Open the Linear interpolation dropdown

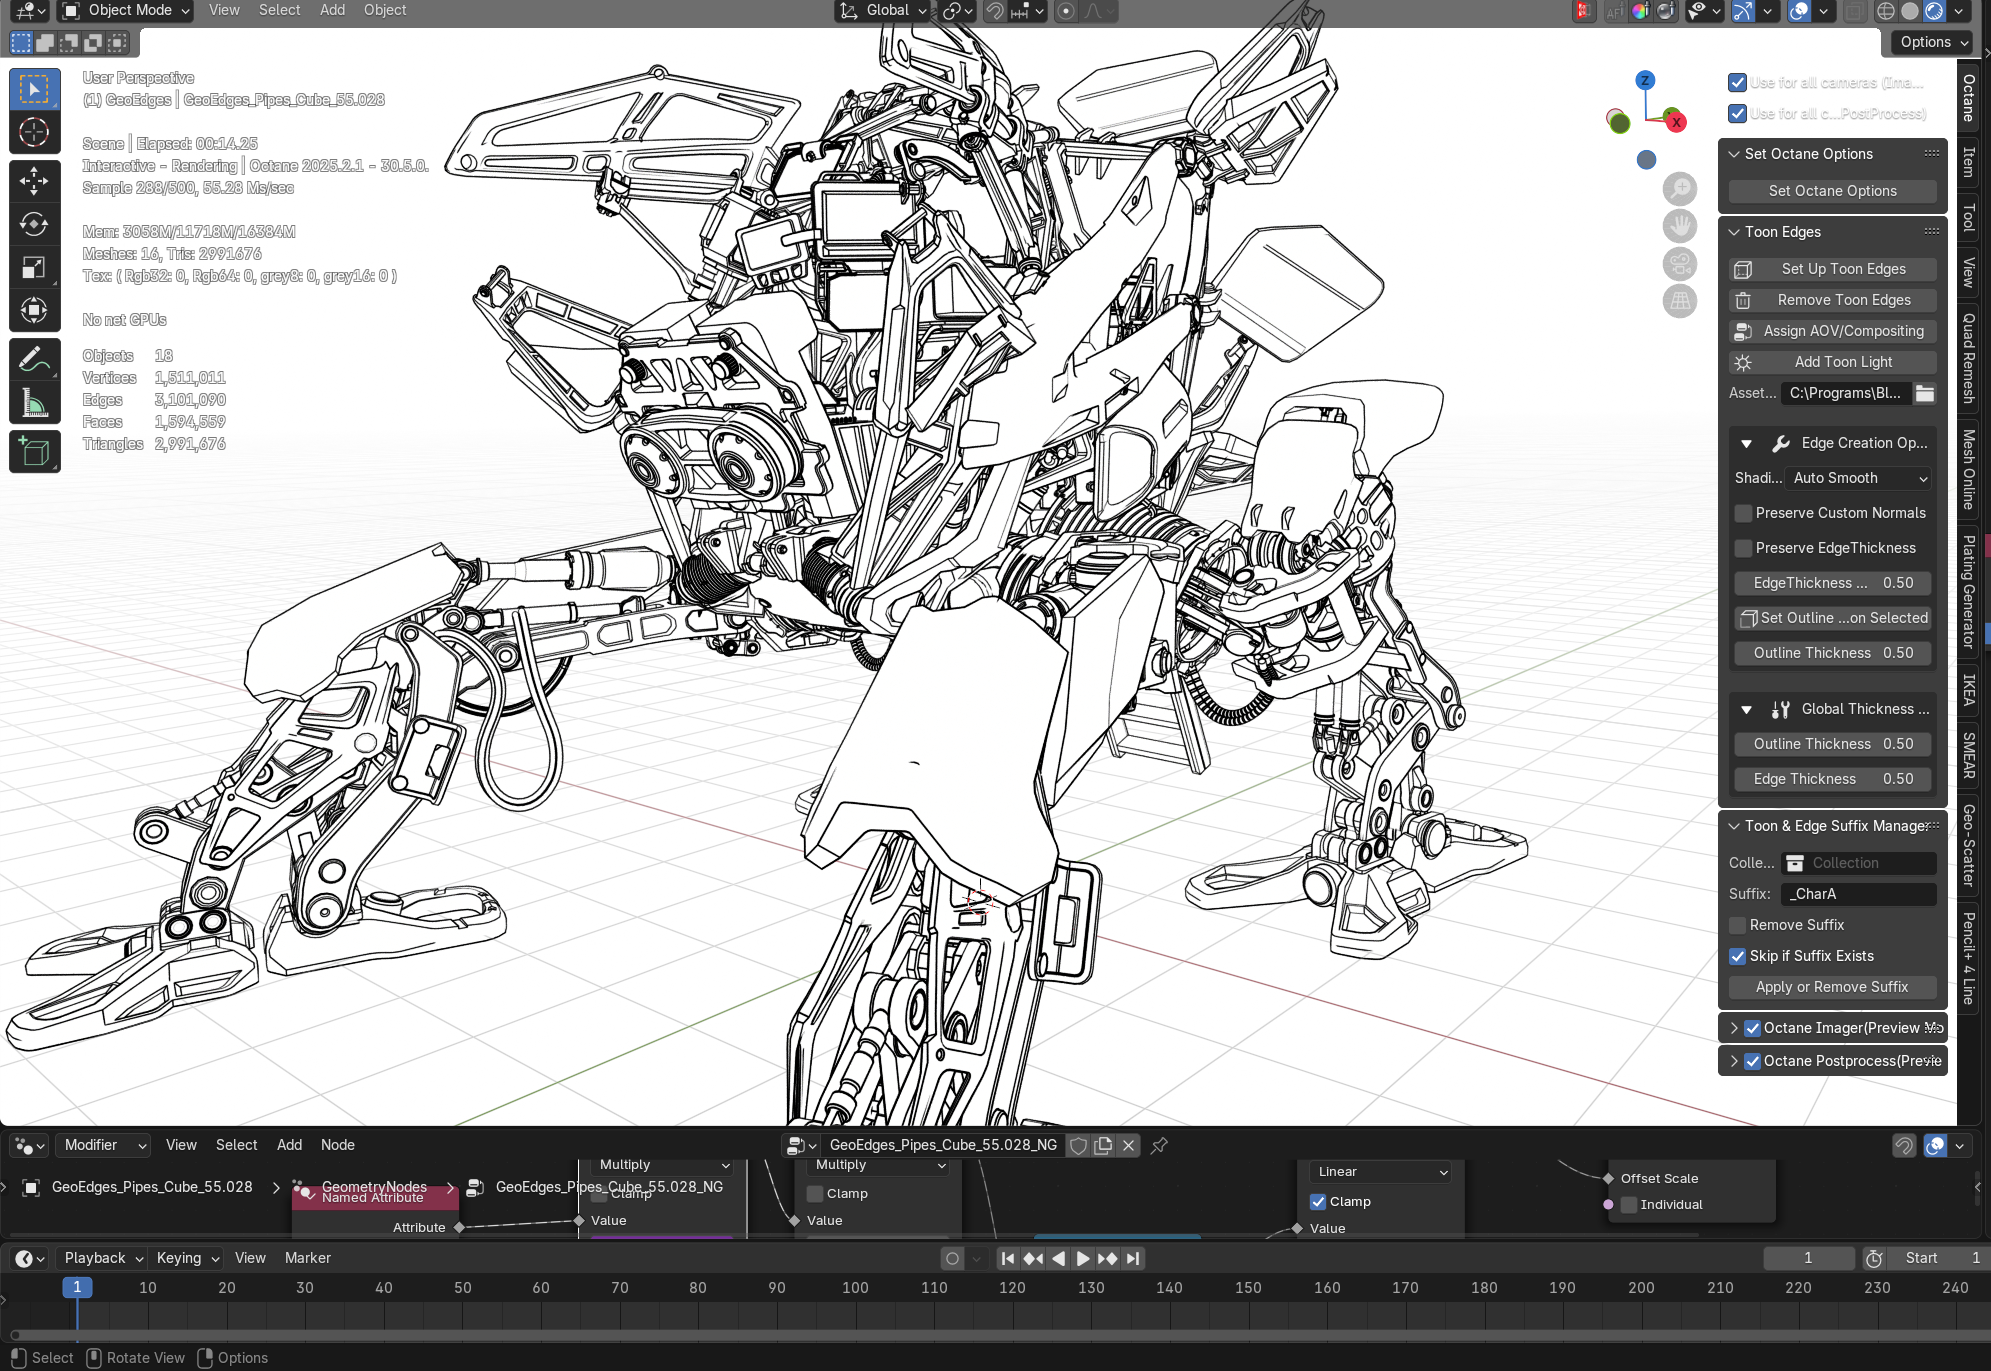(x=1382, y=1172)
